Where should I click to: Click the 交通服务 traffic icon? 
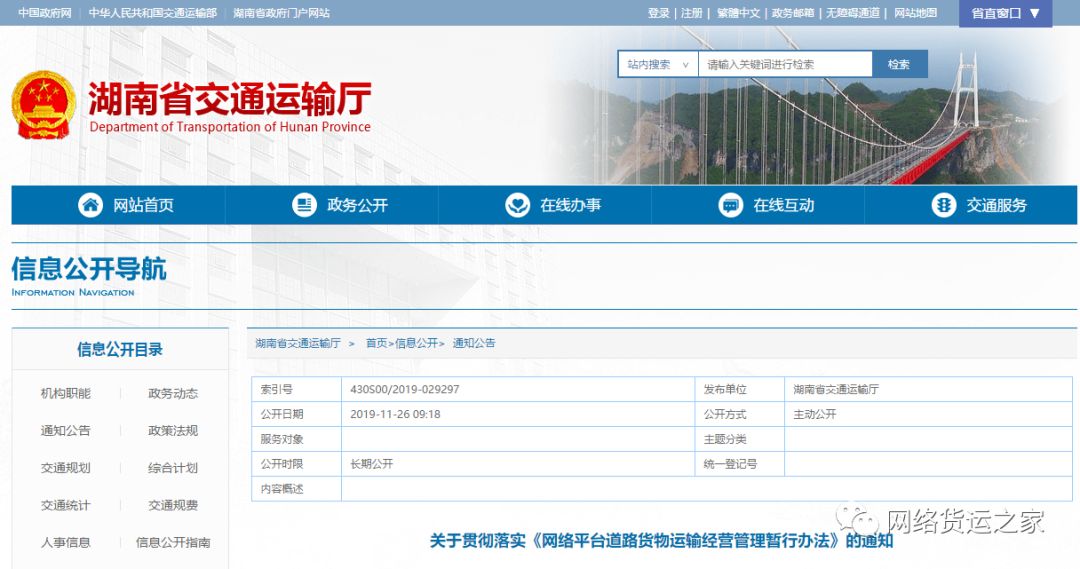(x=943, y=205)
